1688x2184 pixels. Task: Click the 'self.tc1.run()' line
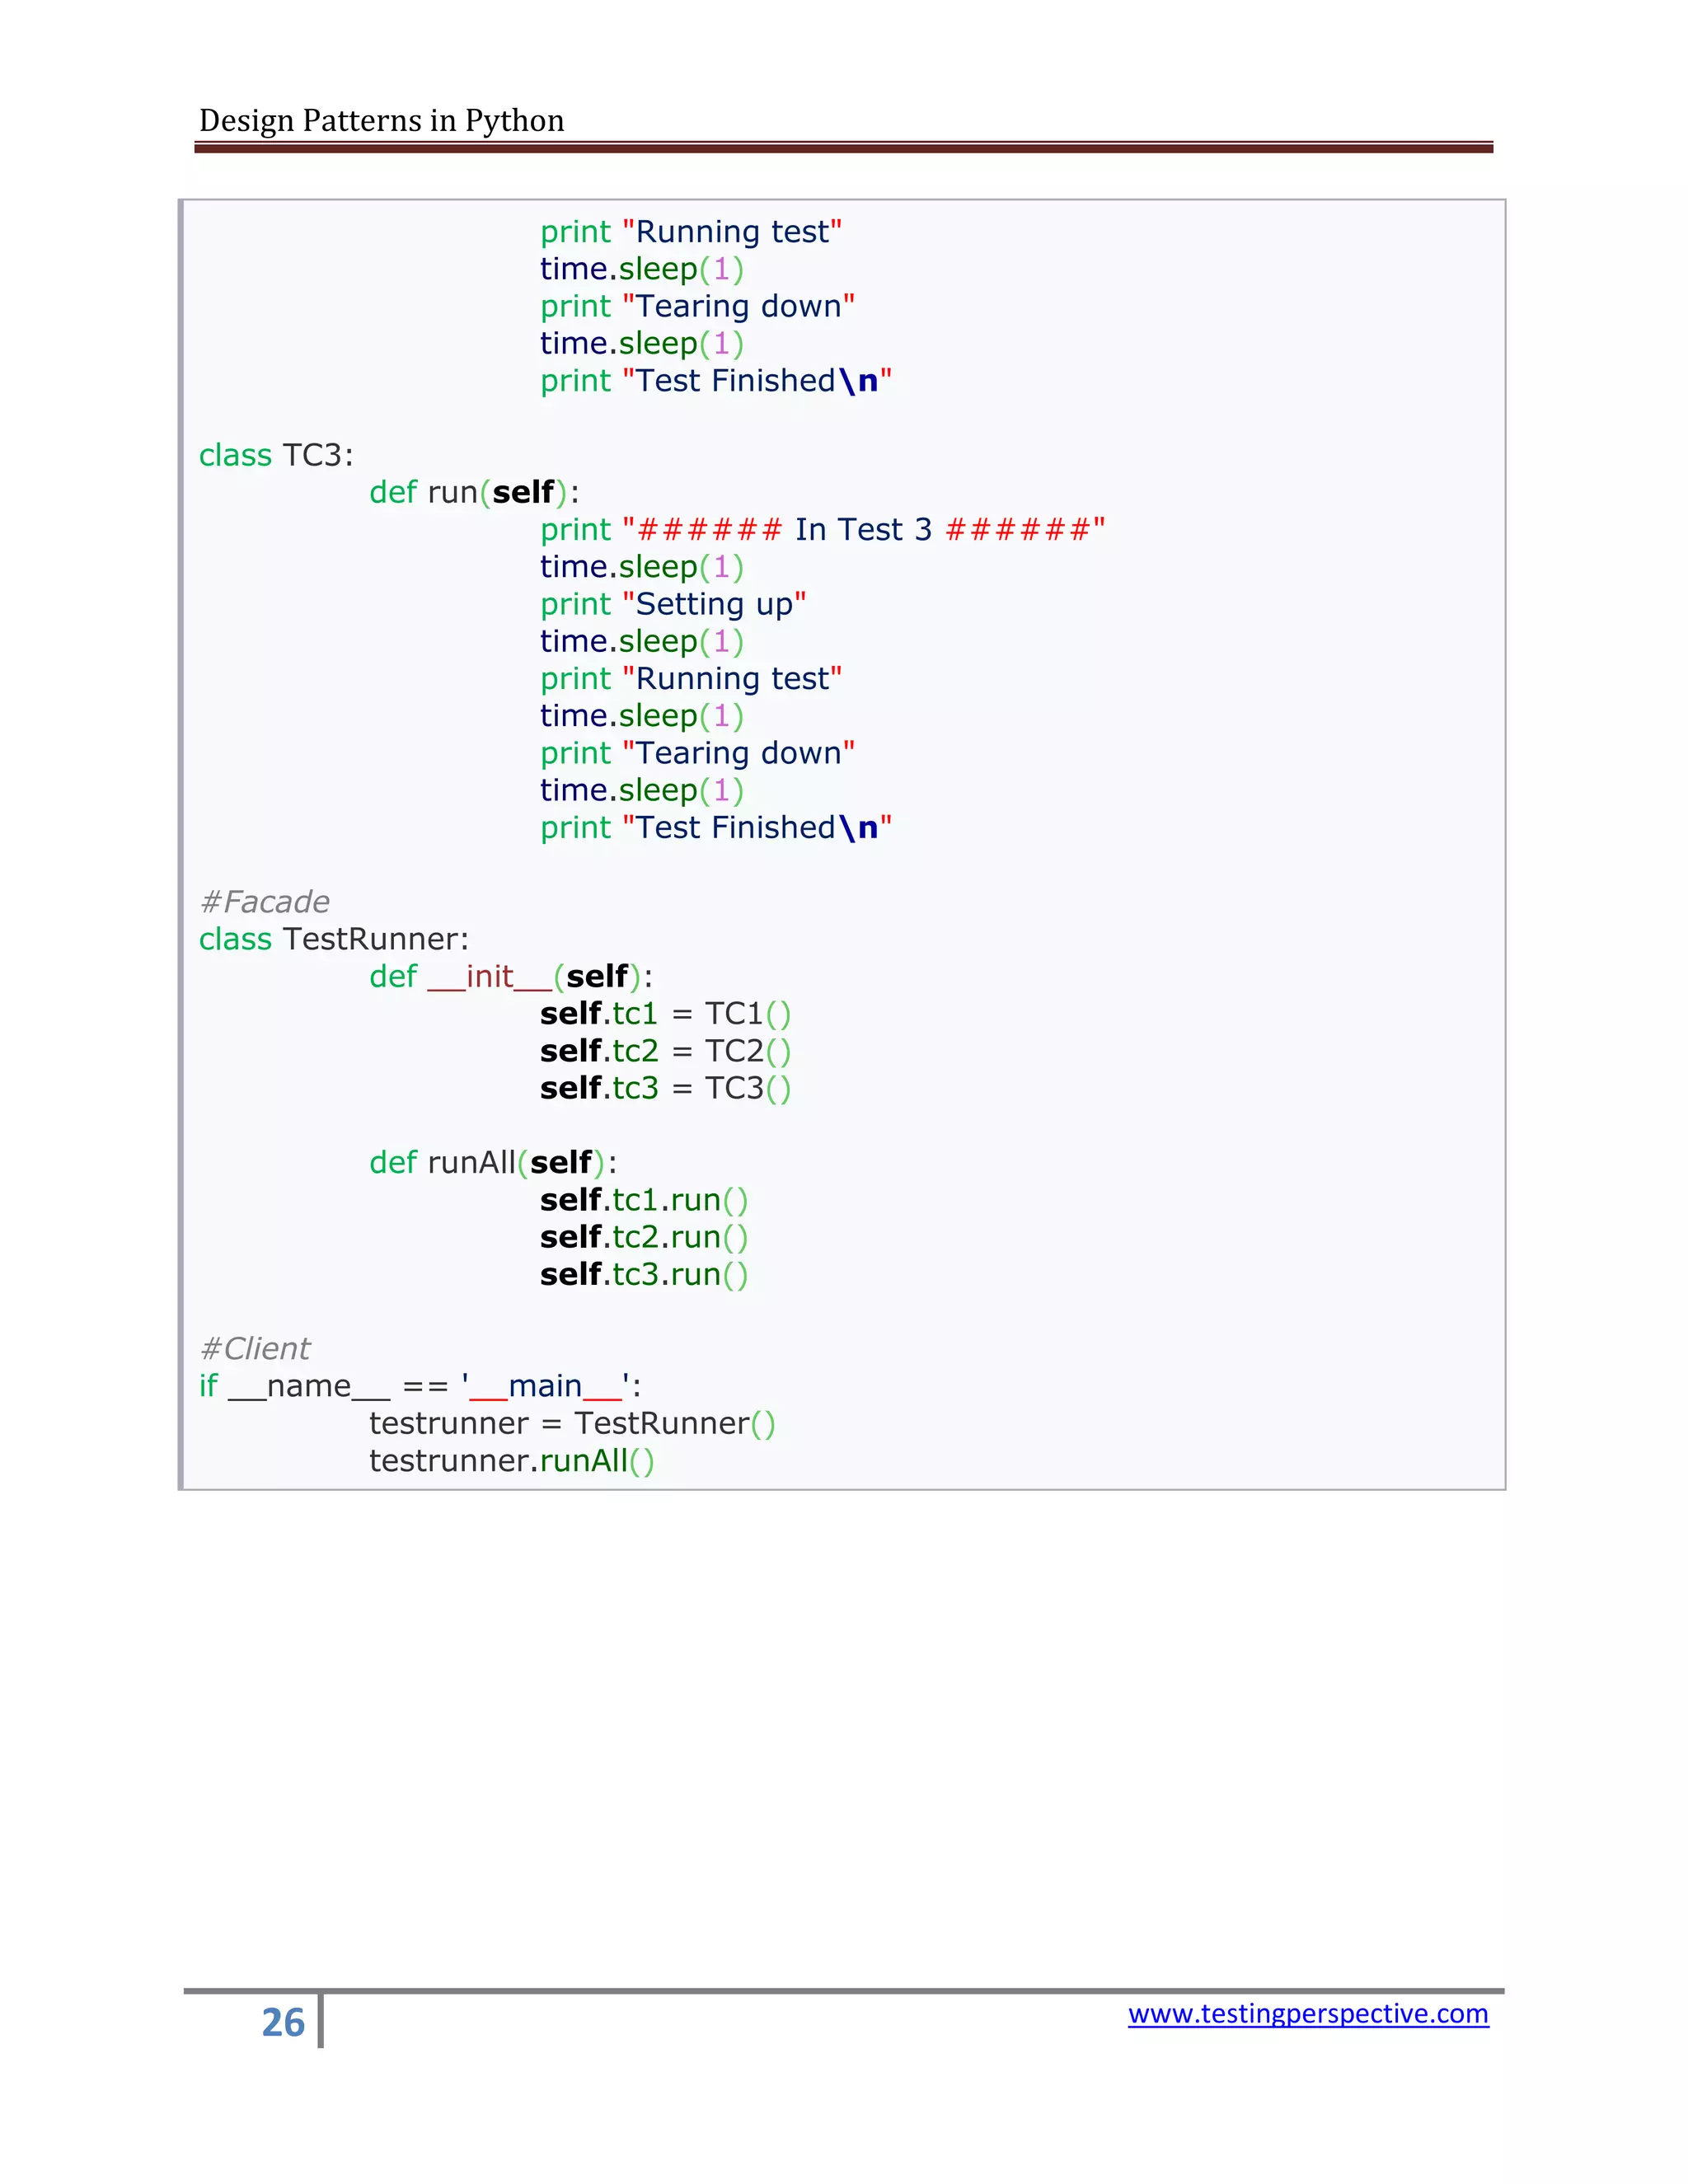pyautogui.click(x=644, y=1200)
